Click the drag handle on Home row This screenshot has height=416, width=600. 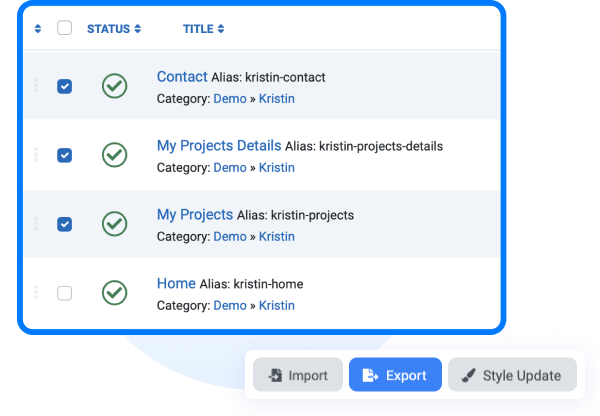pyautogui.click(x=36, y=292)
